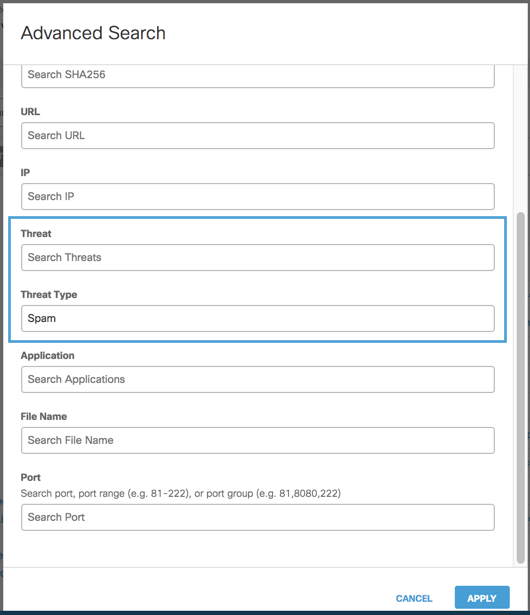This screenshot has height=615, width=530.
Task: Click the Advanced Search dialog title
Action: coord(93,33)
